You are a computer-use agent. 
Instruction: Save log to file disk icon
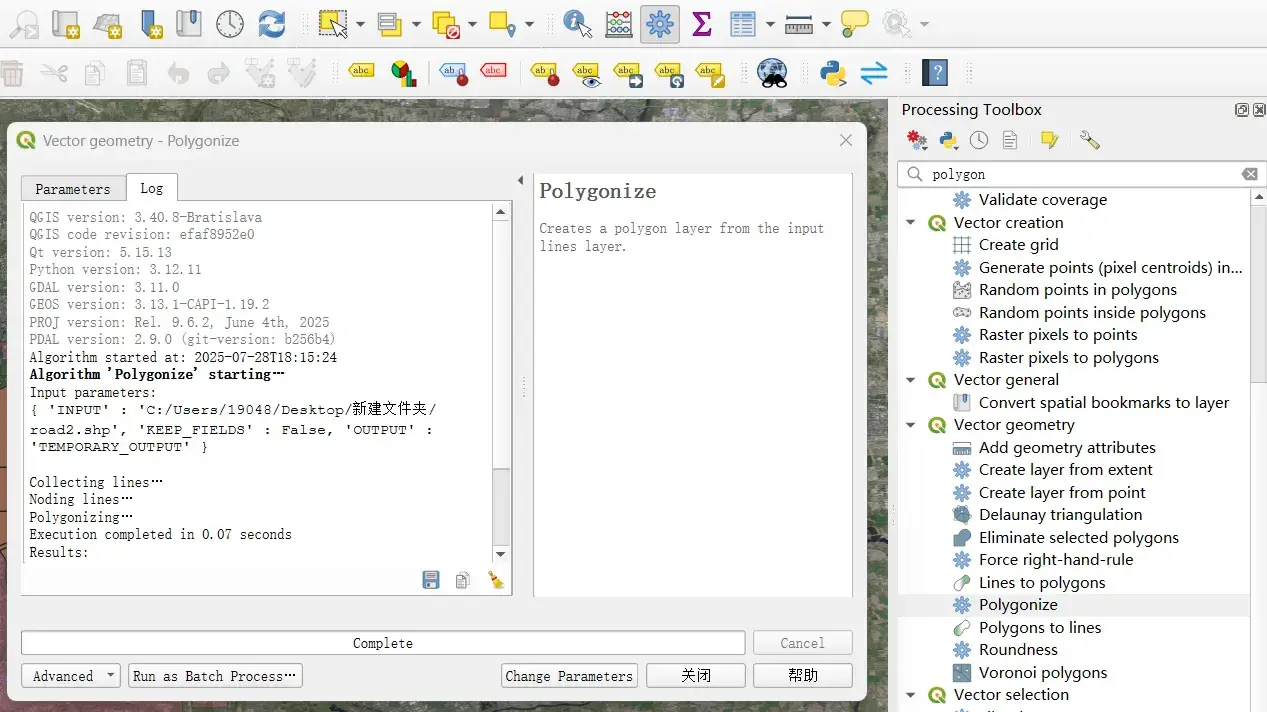click(431, 580)
